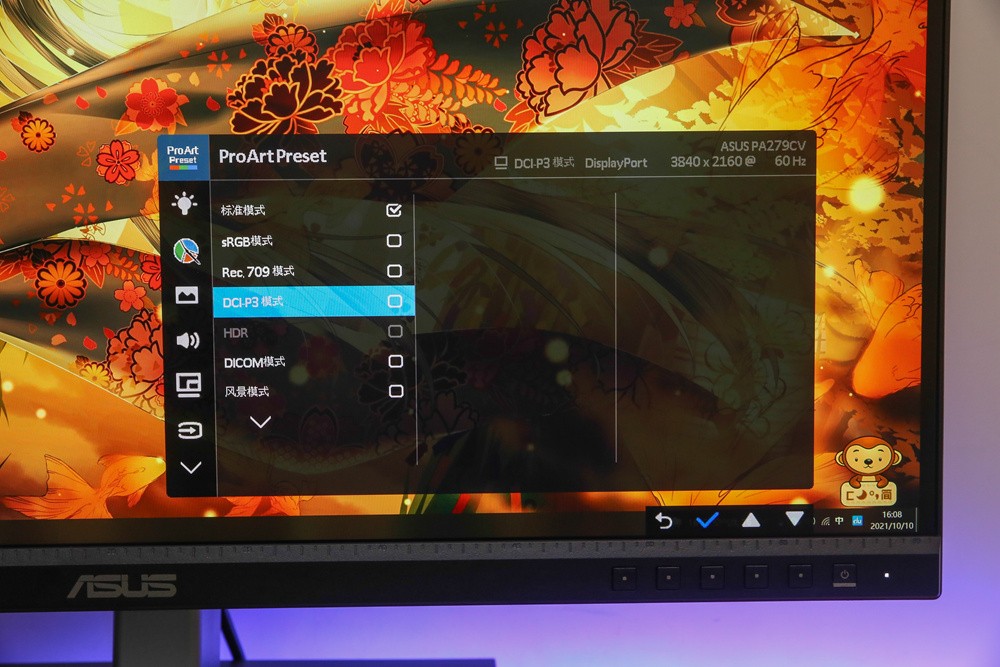Click the 60 Hz refresh rate text
The height and width of the screenshot is (667, 1000).
790,161
